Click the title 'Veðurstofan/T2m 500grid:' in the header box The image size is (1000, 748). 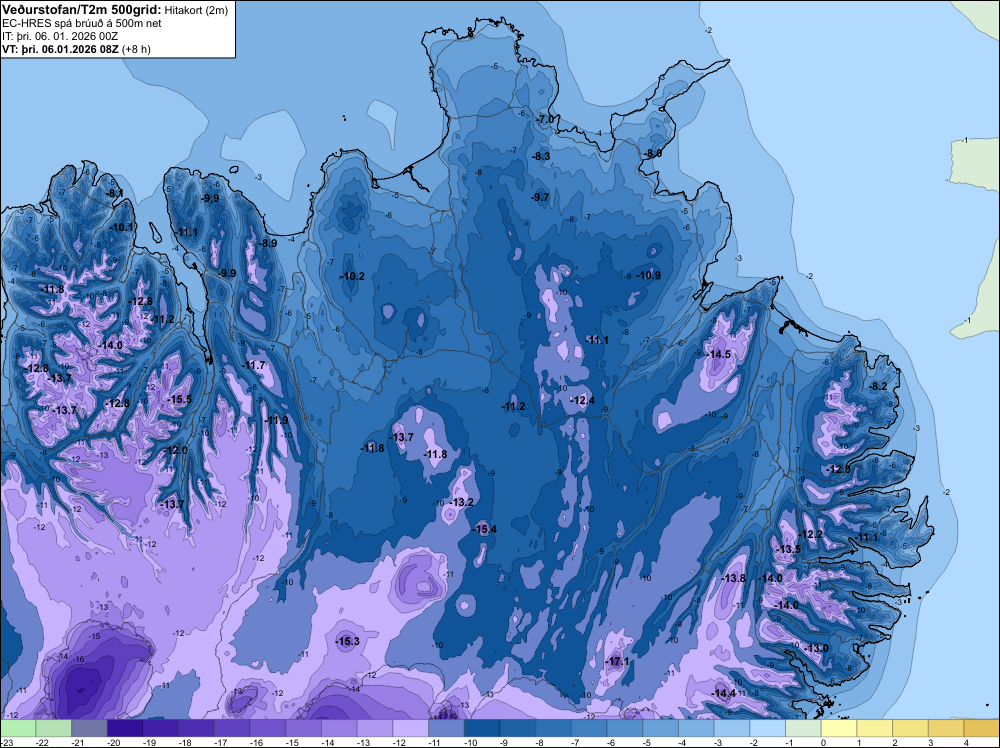[x=81, y=9]
